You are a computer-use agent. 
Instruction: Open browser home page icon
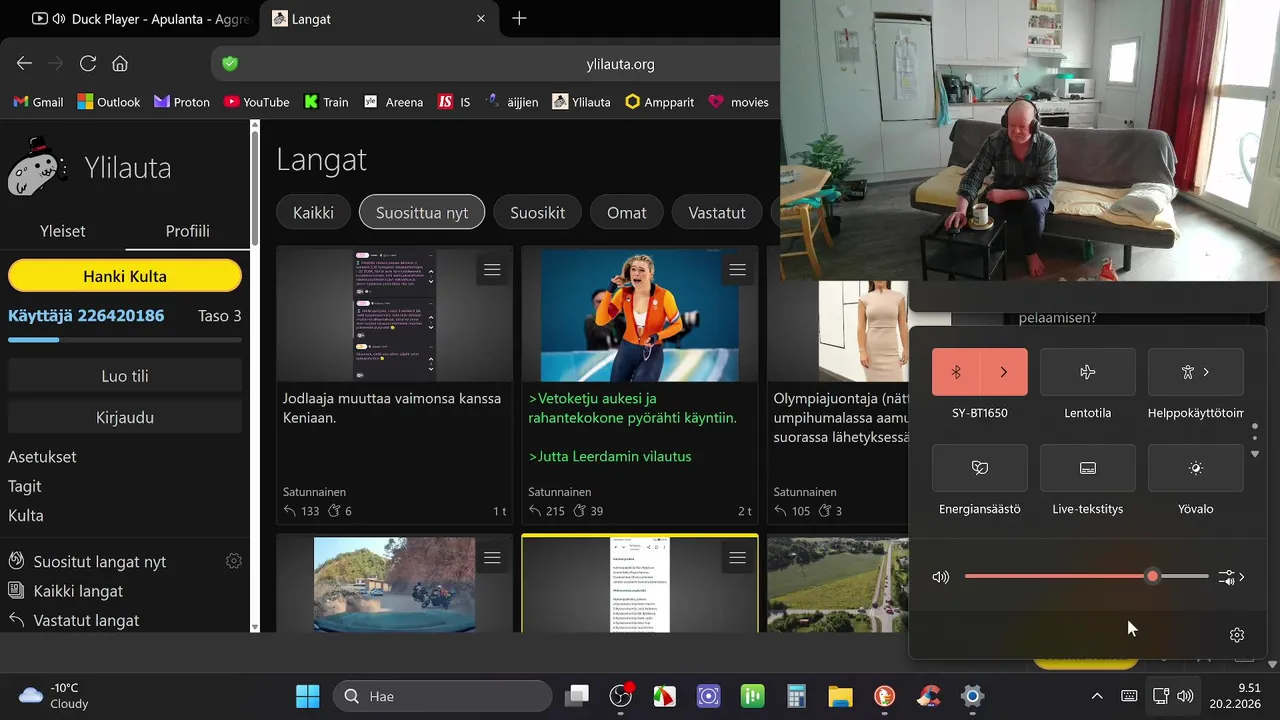point(120,63)
